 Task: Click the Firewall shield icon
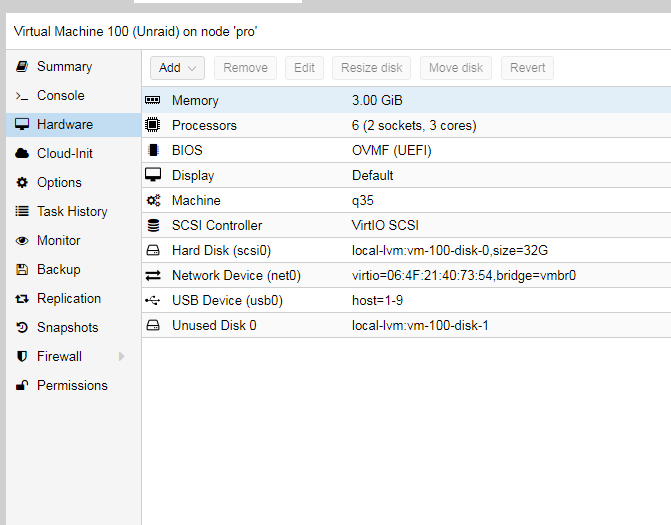tap(22, 356)
